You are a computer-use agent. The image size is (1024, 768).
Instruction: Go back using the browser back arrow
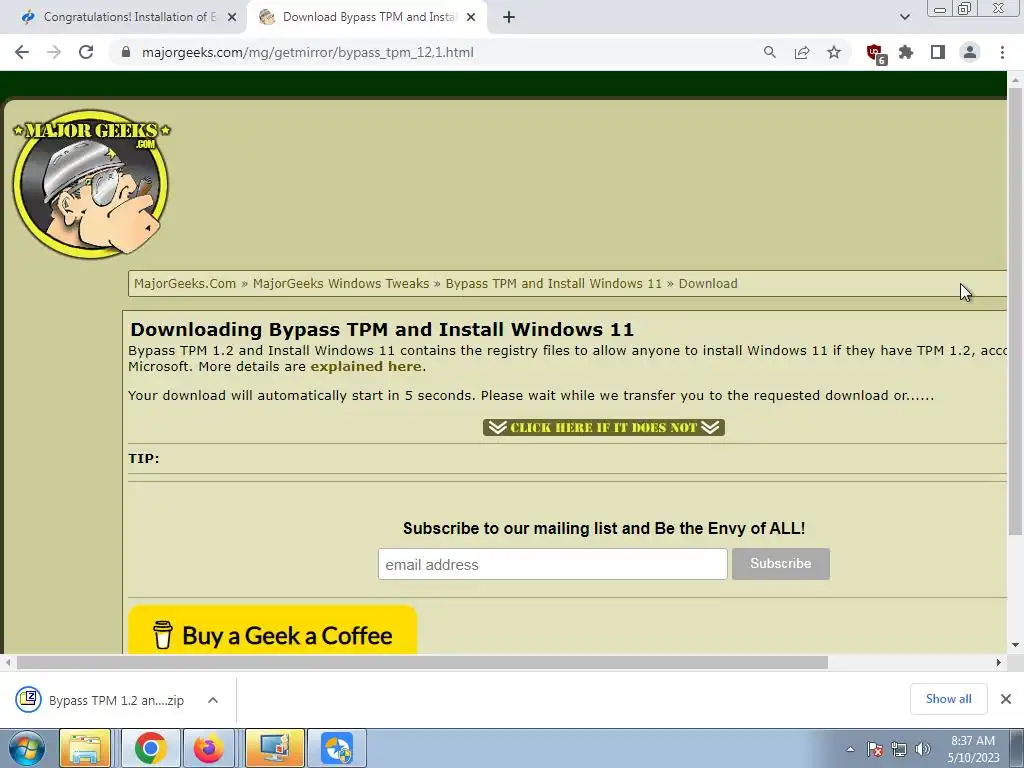click(x=22, y=52)
